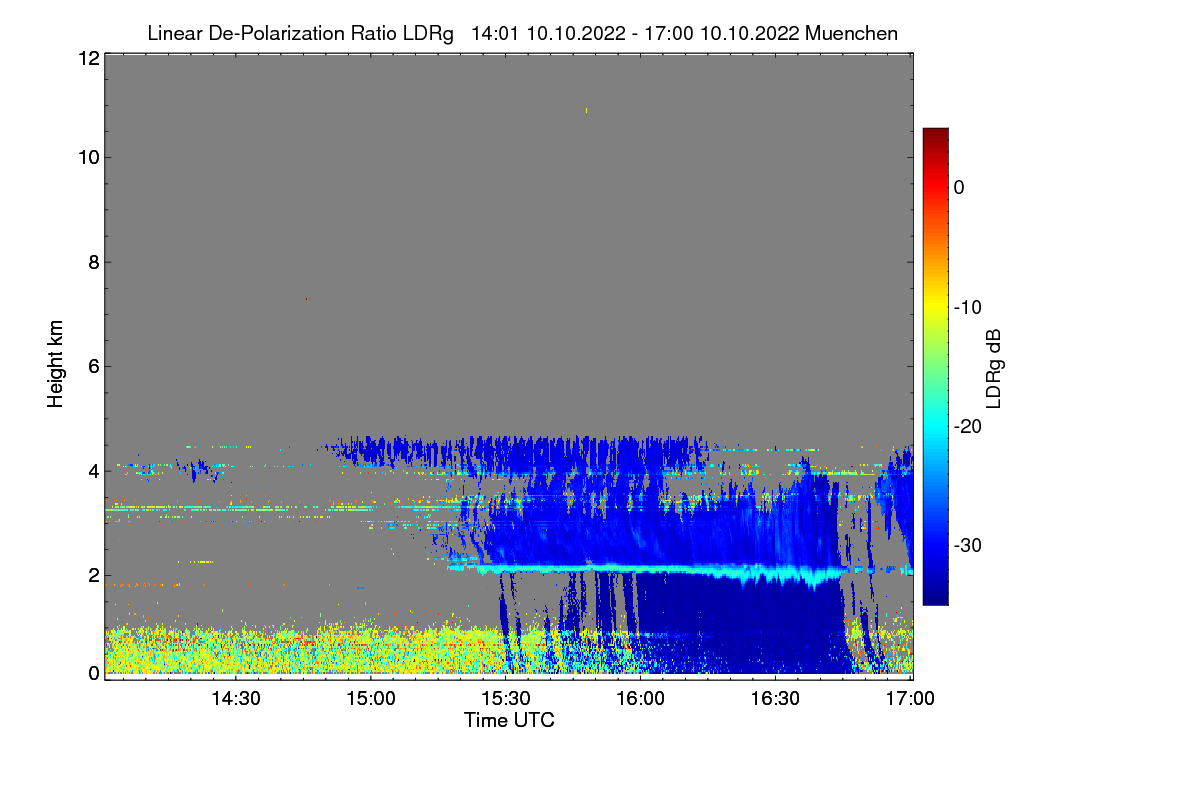Click the colorbar tick label '-30'
The height and width of the screenshot is (800, 1200).
[968, 545]
